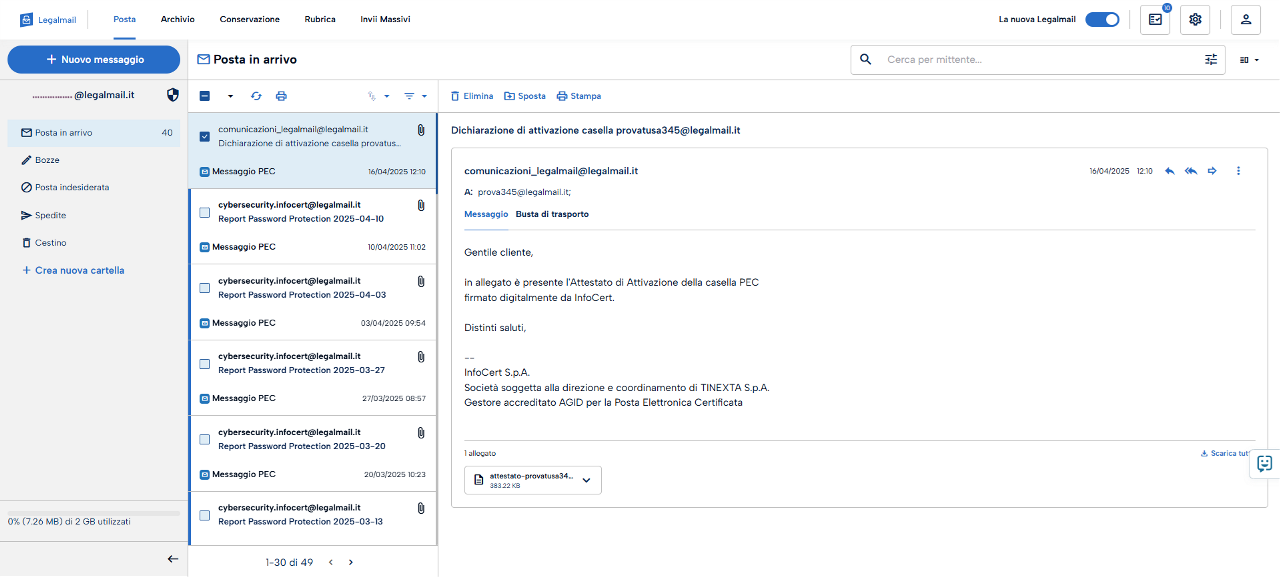The height and width of the screenshot is (577, 1280).
Task: Click the print icon above message list
Action: pyautogui.click(x=281, y=96)
